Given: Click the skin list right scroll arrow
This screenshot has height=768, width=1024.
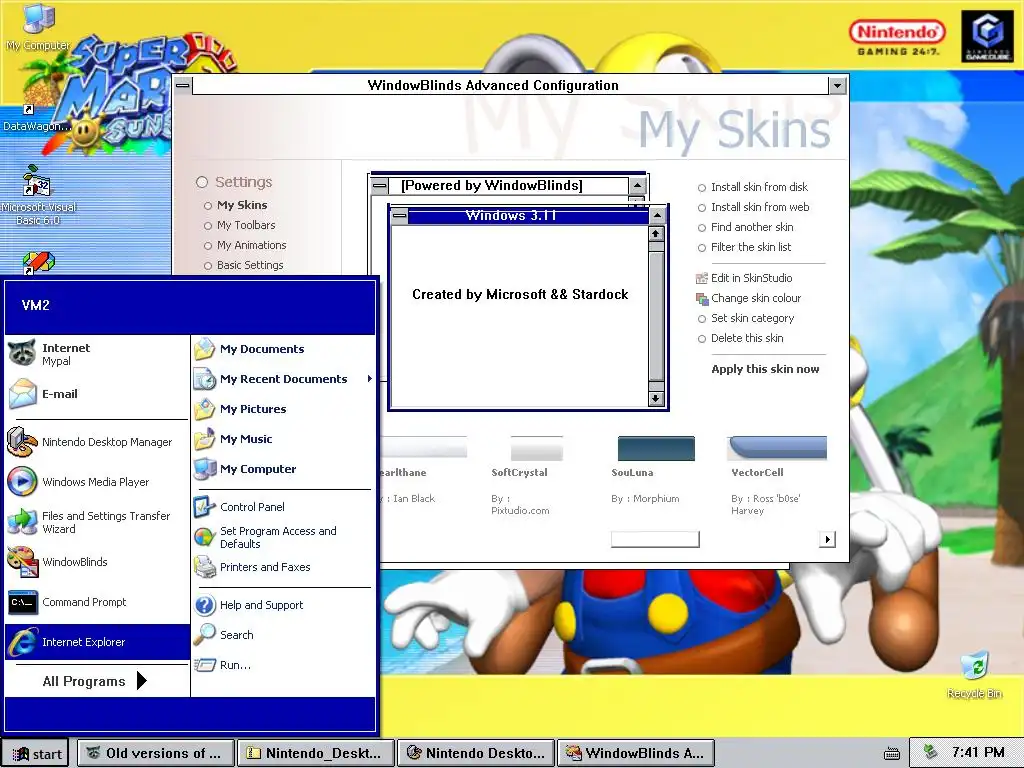Looking at the screenshot, I should (x=827, y=539).
